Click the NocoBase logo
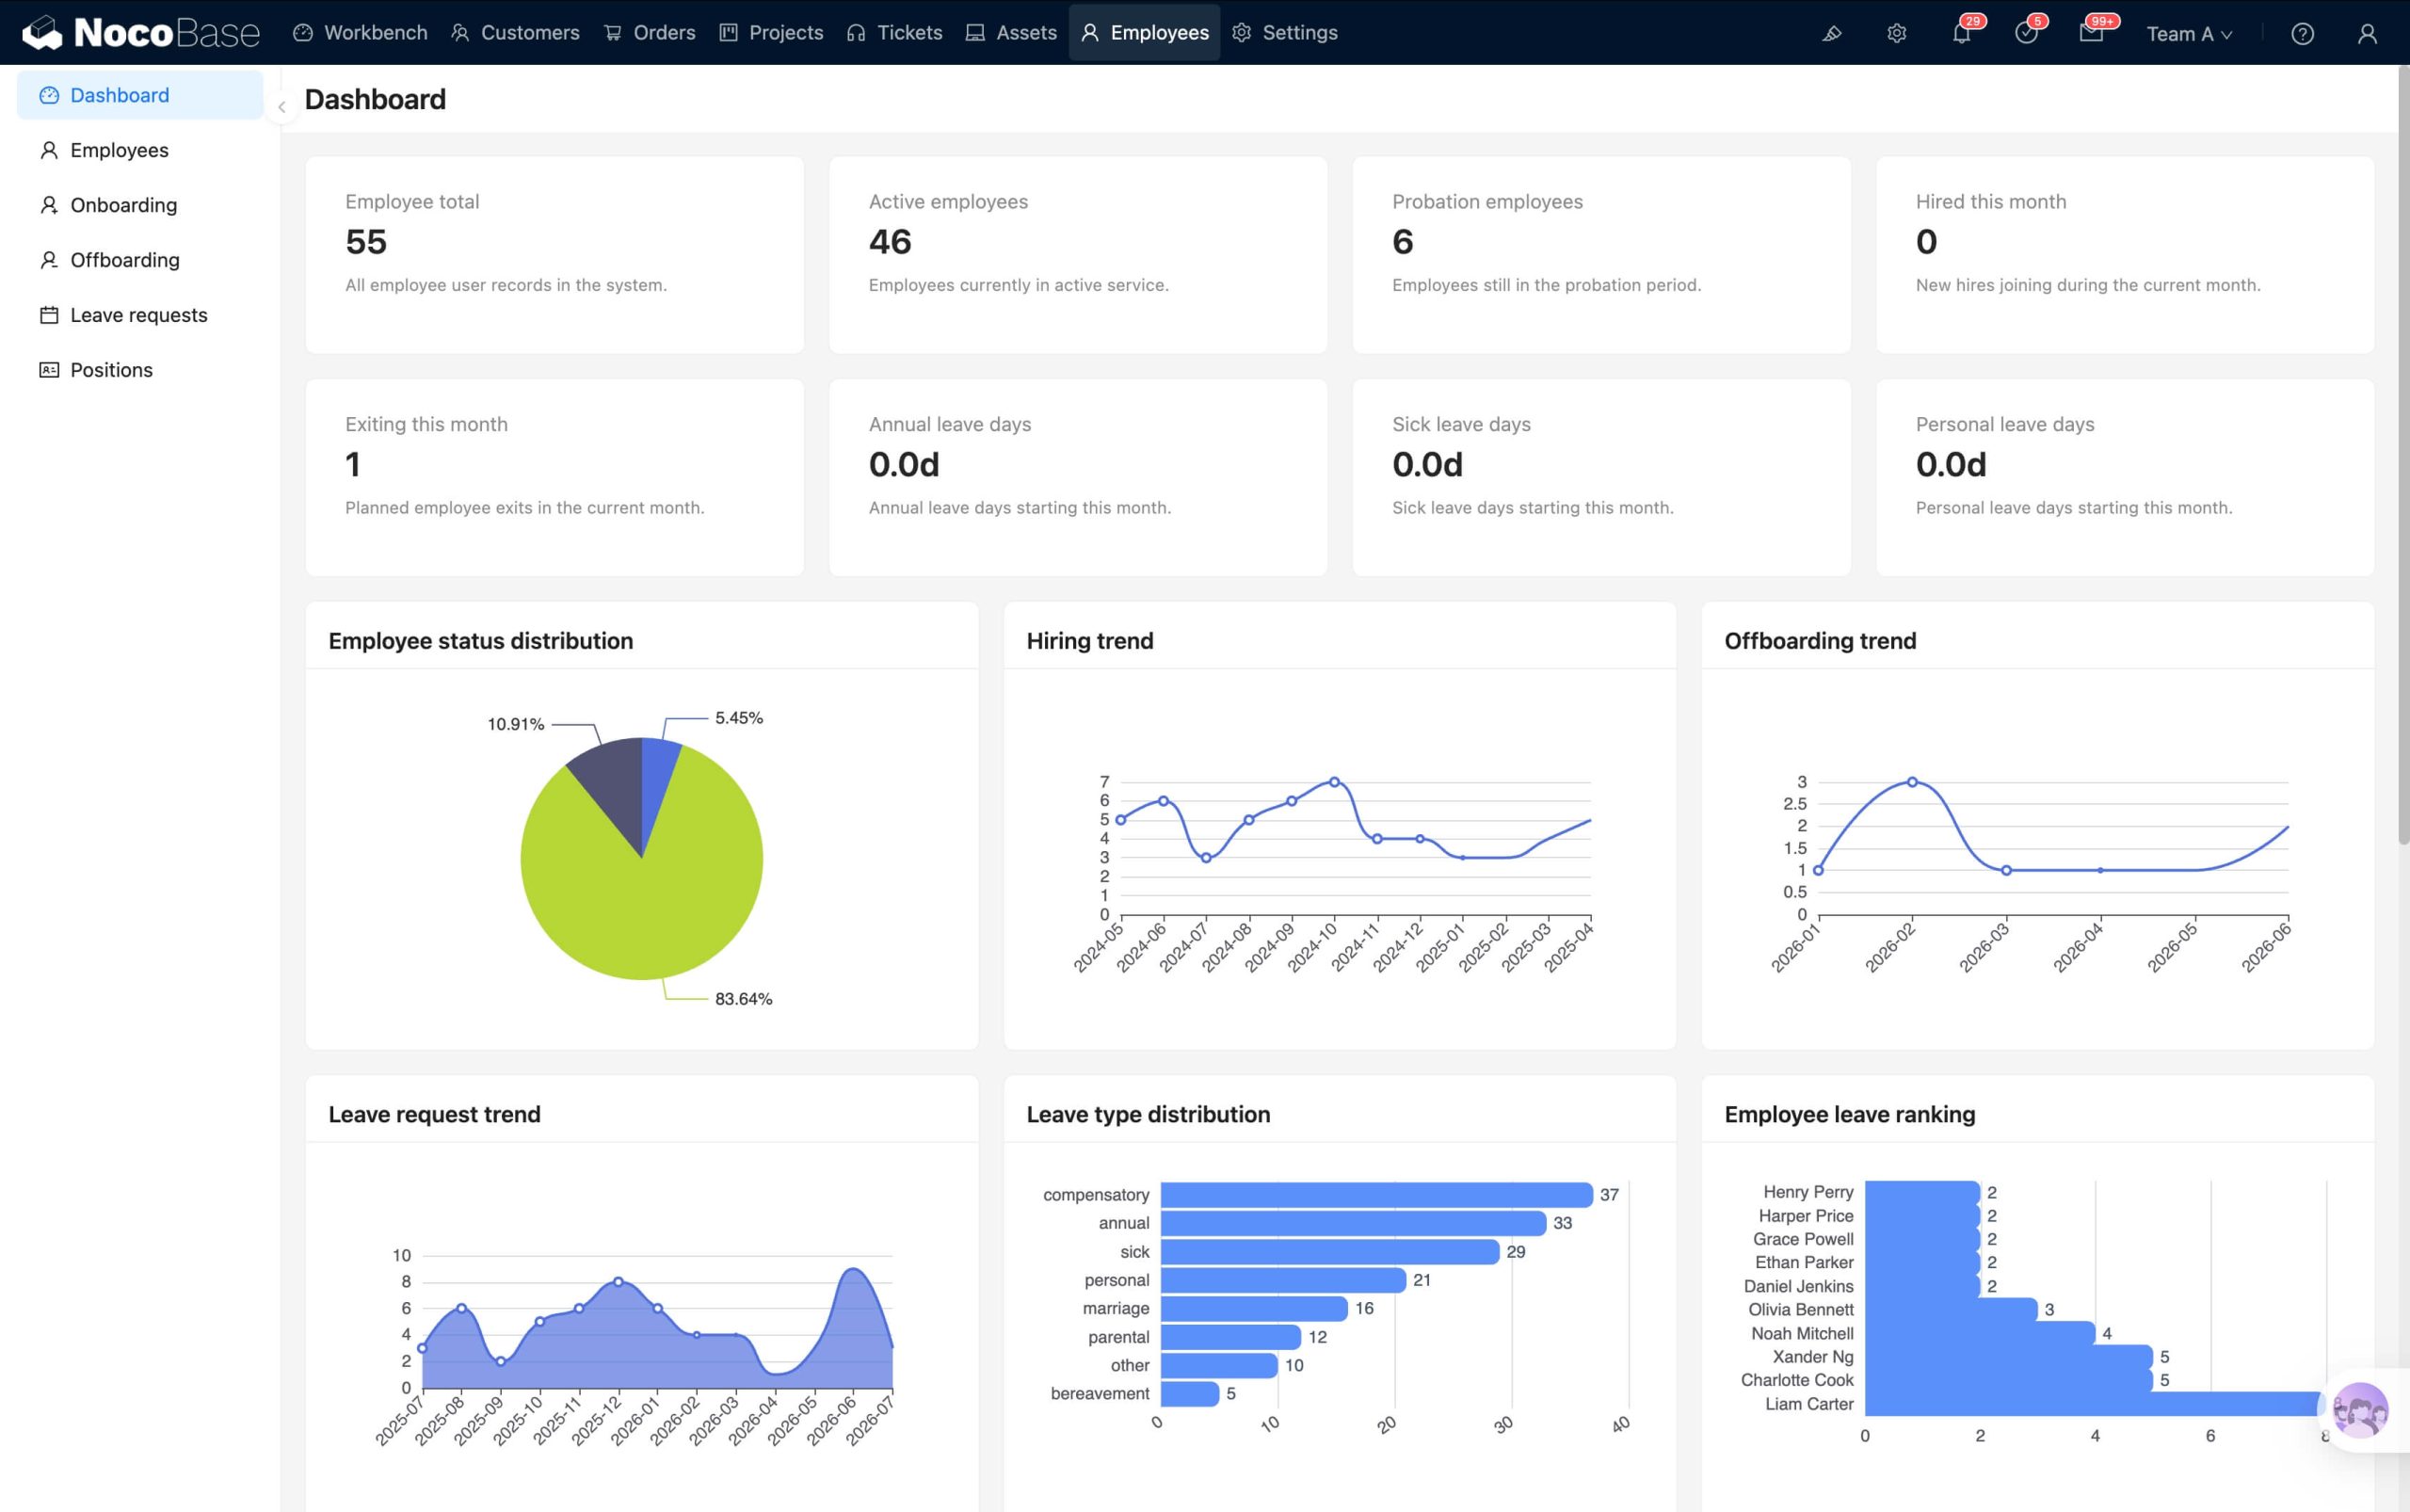 141,33
